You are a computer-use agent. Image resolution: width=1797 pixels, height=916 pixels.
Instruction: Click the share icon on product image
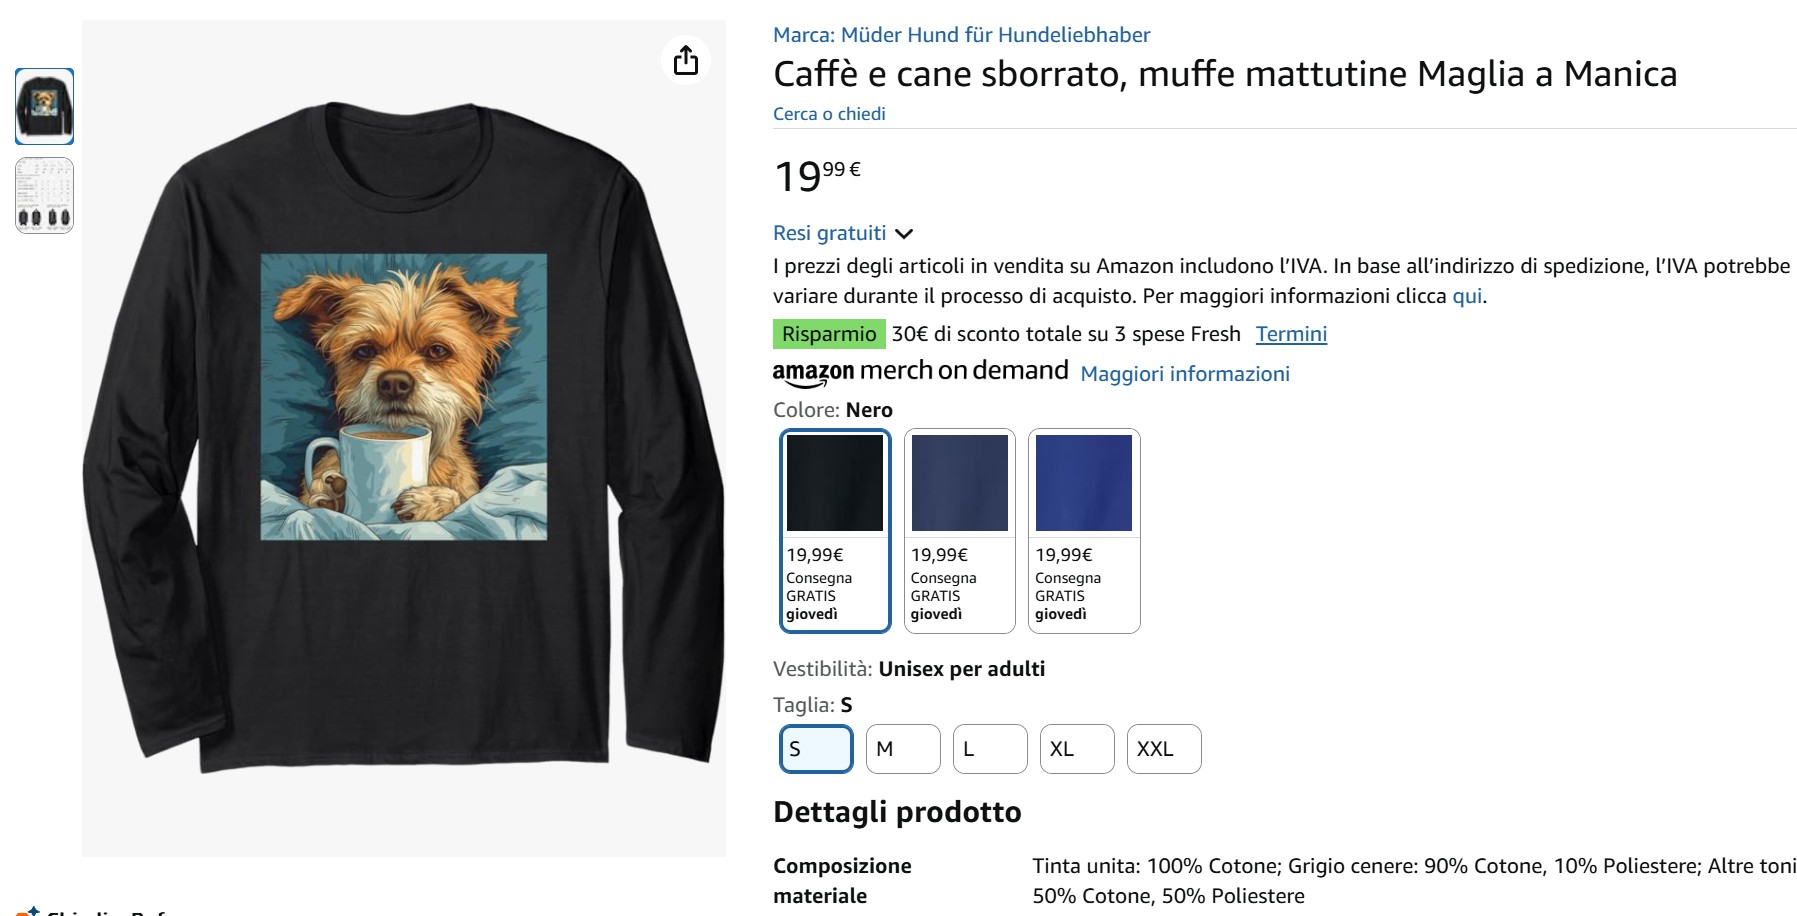click(686, 60)
